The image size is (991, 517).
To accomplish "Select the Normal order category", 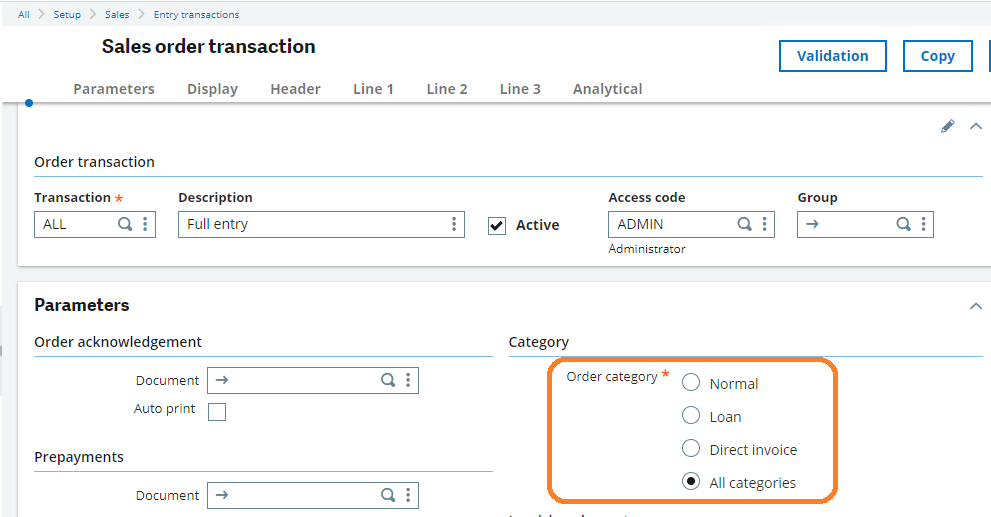I will pos(691,383).
